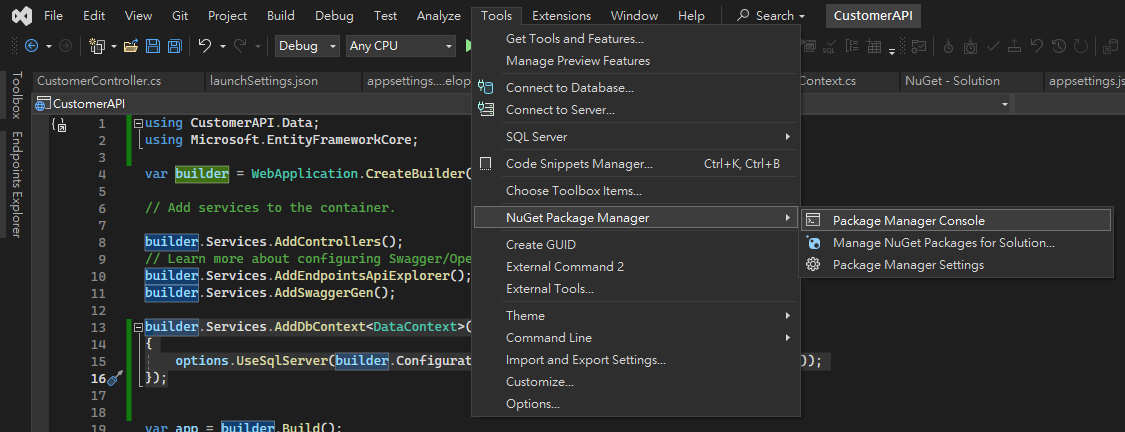Viewport: 1125px width, 432px height.
Task: Choose Manage NuGet Packages for Solution
Action: coord(943,243)
